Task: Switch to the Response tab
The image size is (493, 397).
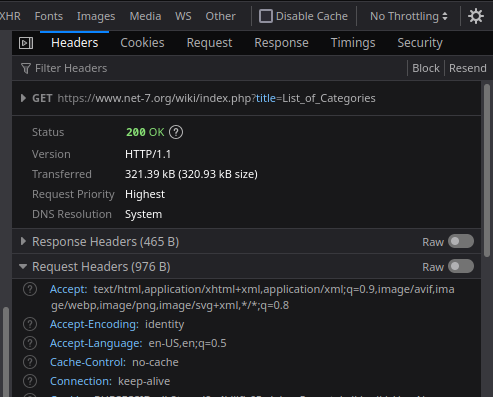Action: [281, 43]
